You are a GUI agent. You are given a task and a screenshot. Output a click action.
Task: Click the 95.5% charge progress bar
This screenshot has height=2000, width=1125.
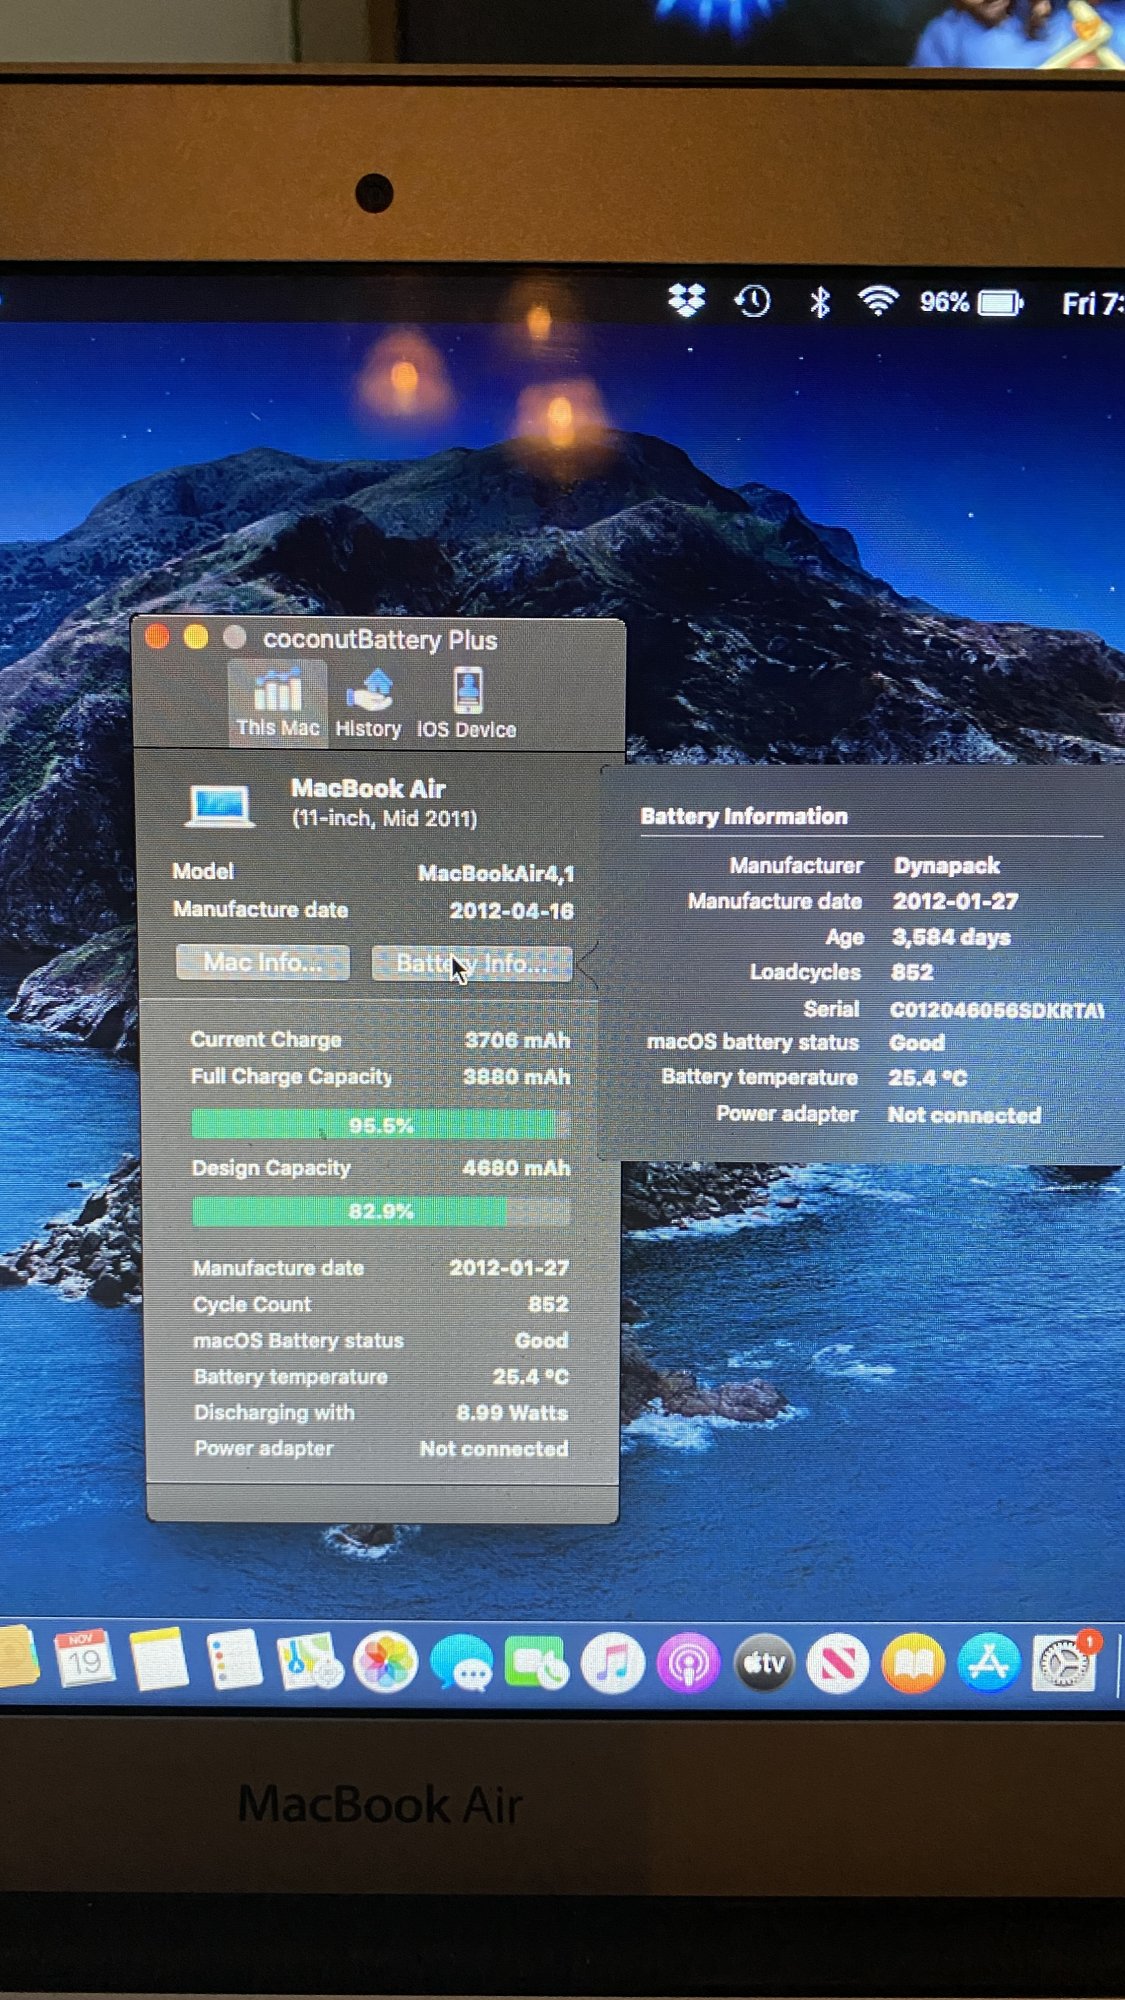pyautogui.click(x=381, y=1125)
